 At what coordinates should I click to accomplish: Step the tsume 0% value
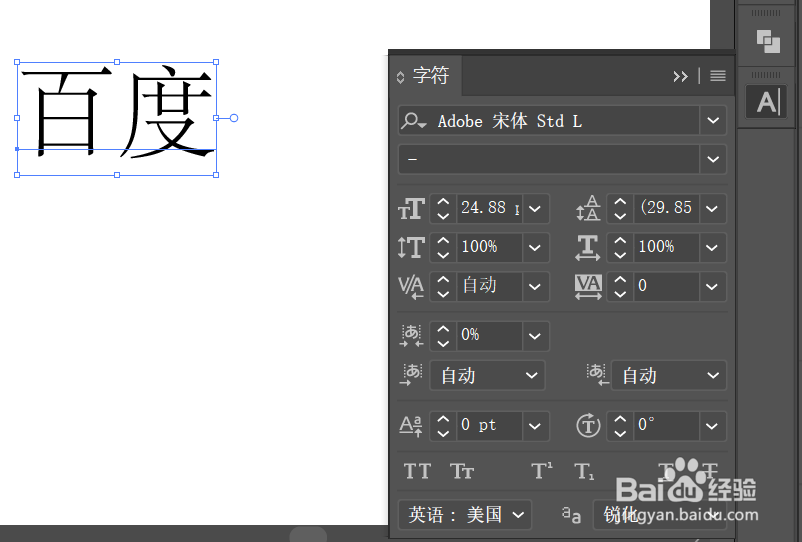(443, 336)
